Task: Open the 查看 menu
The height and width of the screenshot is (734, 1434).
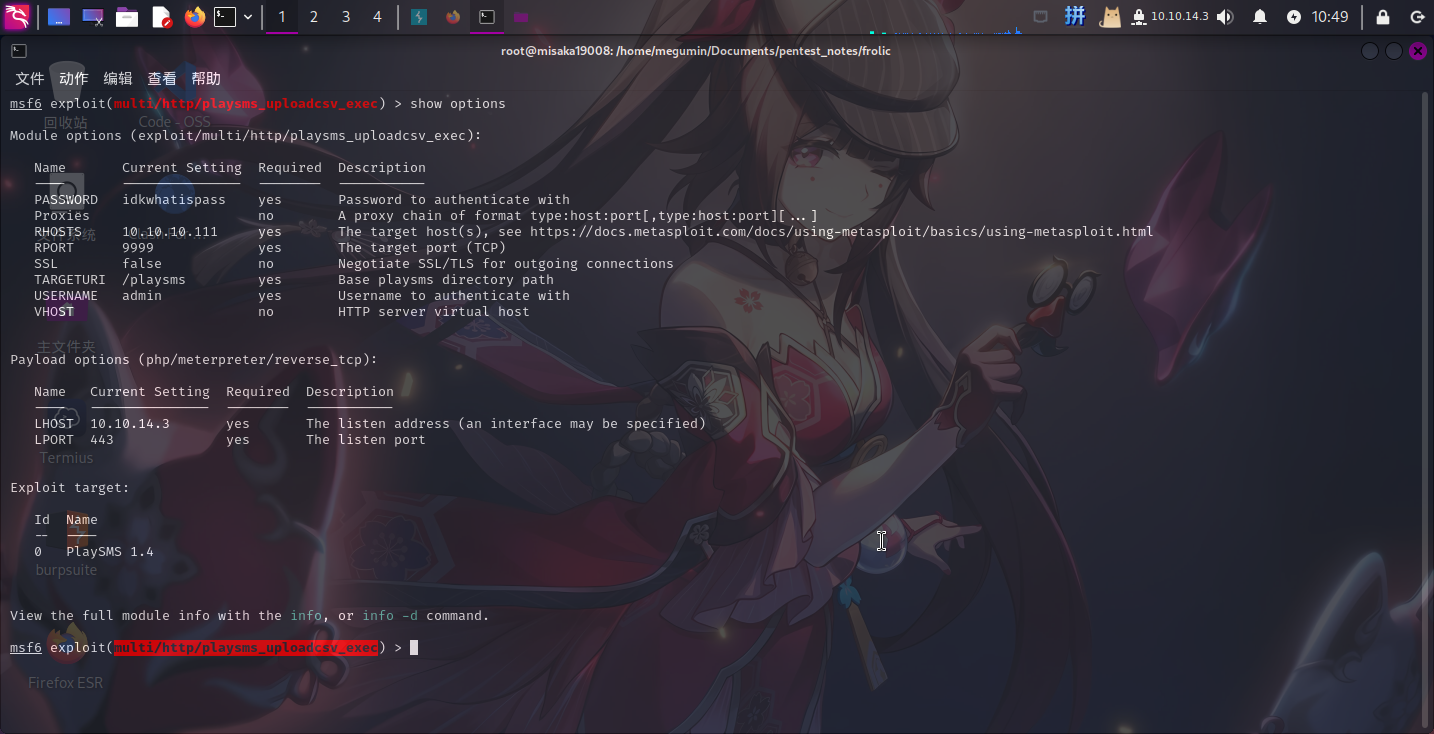Action: pyautogui.click(x=162, y=78)
